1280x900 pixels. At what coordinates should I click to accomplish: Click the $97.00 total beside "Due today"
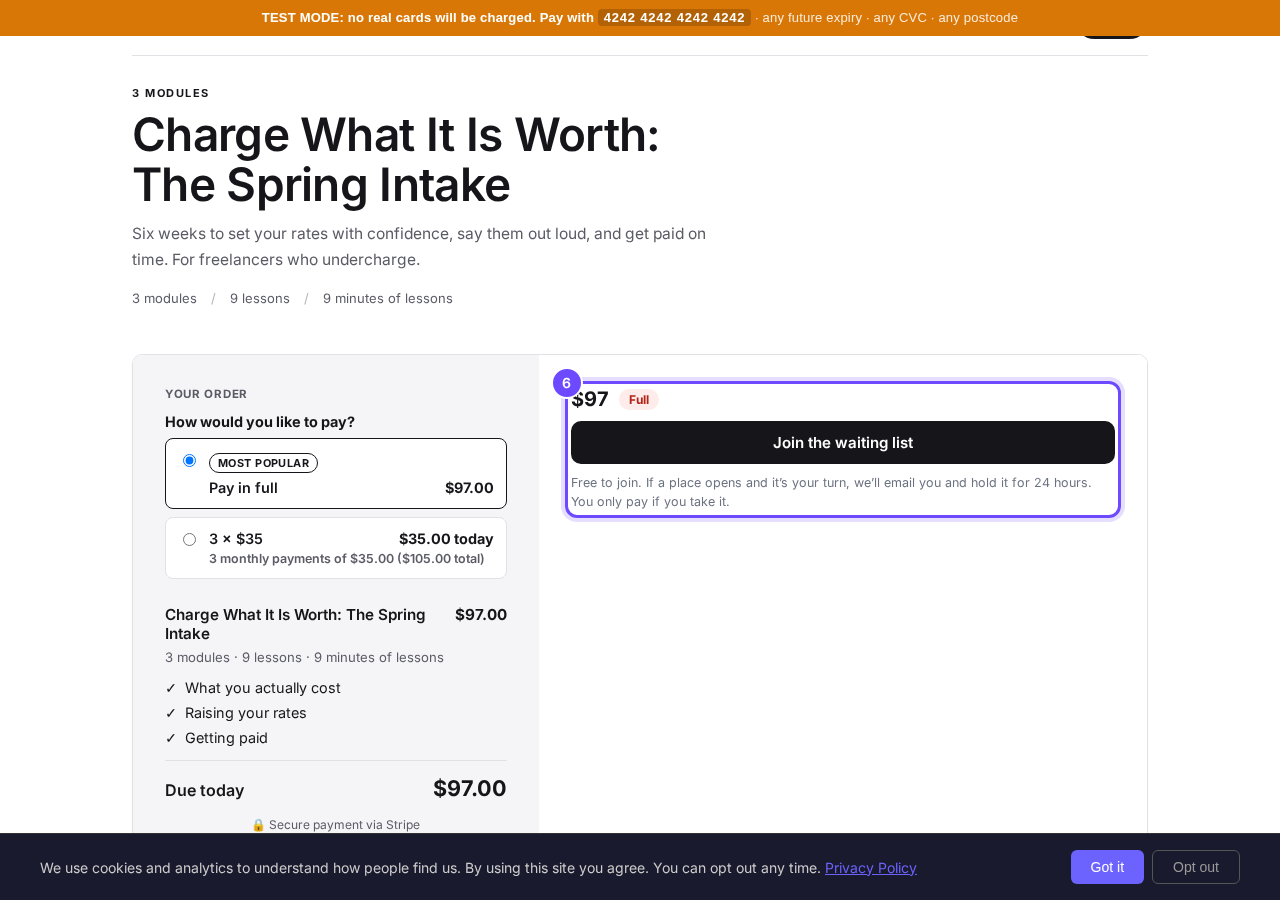tap(470, 789)
